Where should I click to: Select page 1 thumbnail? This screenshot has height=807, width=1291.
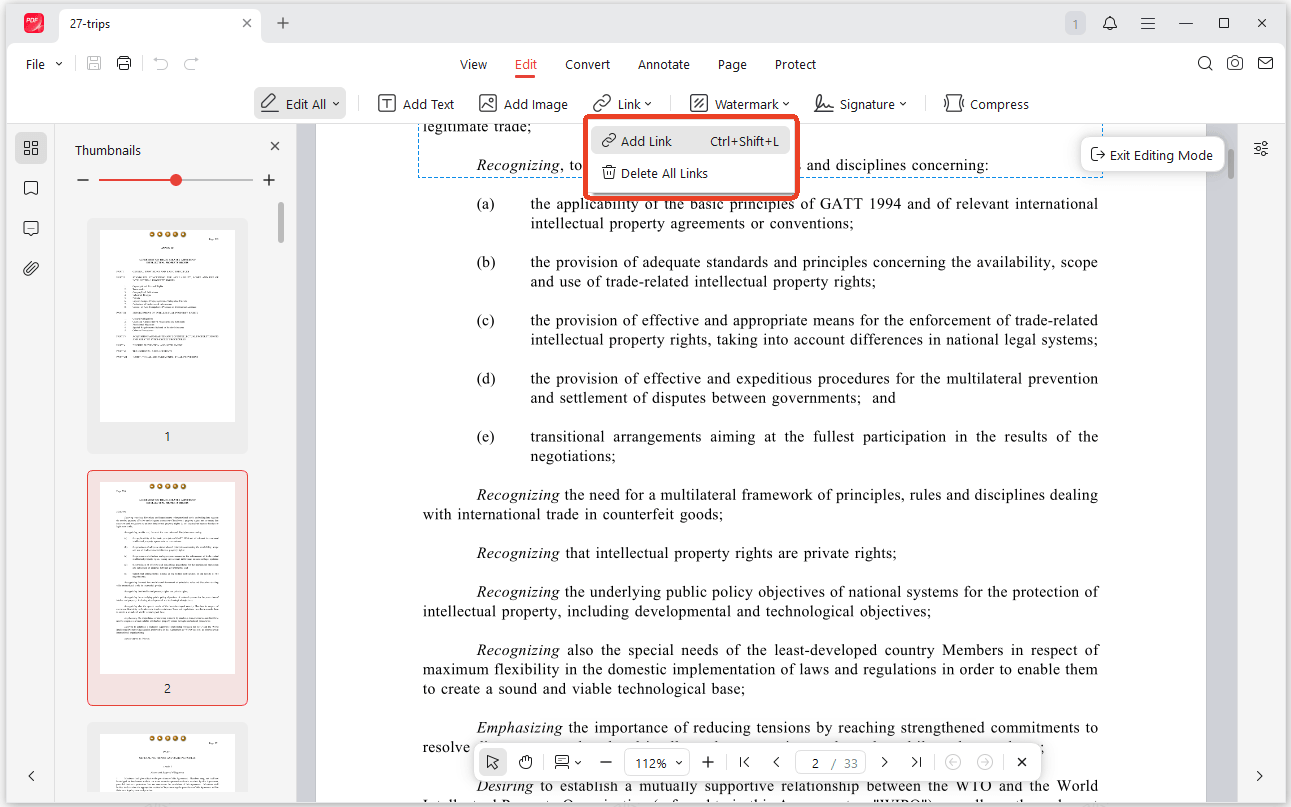pyautogui.click(x=167, y=326)
